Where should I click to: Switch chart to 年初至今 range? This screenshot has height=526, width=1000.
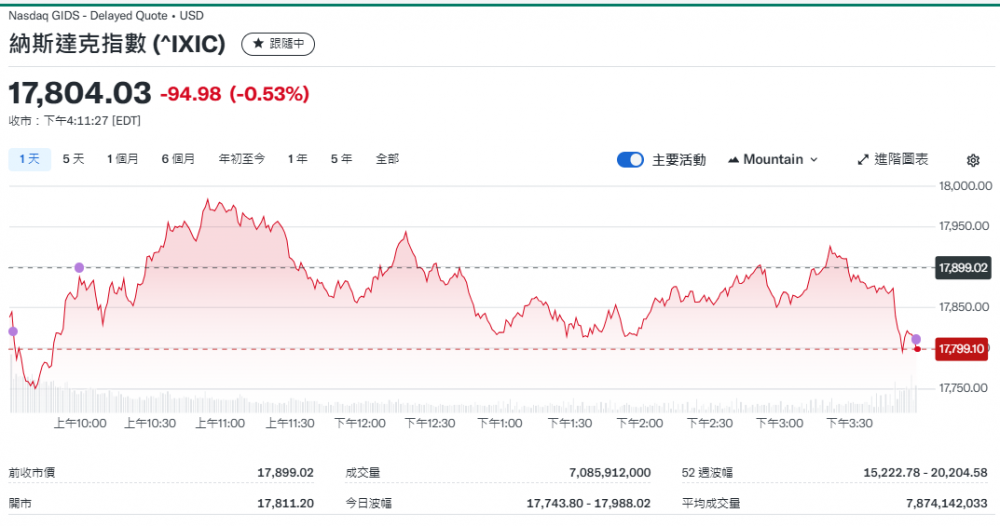pyautogui.click(x=241, y=159)
